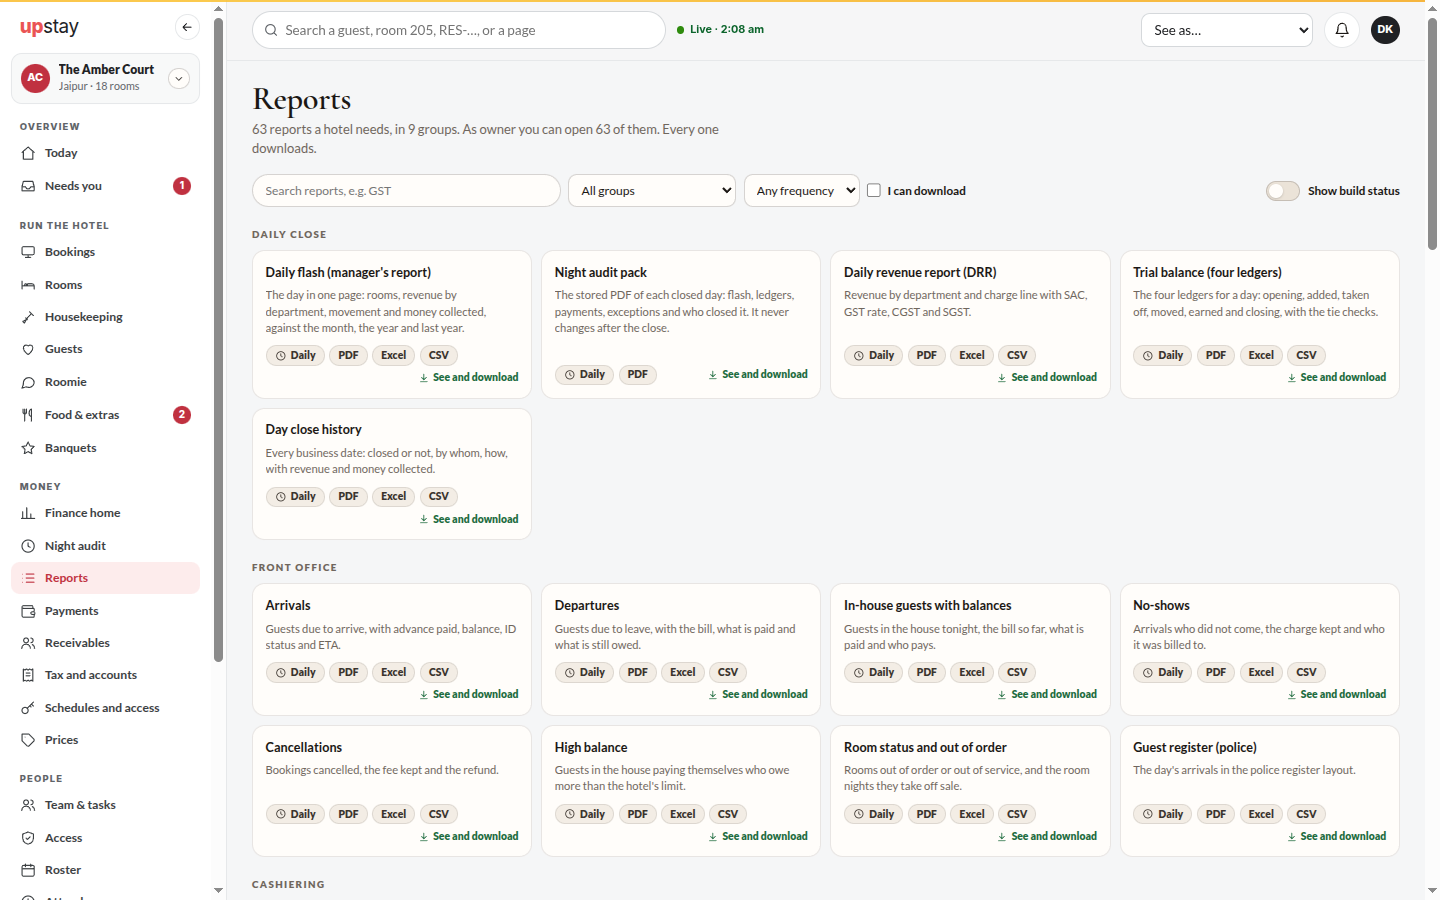The width and height of the screenshot is (1440, 900).
Task: Click the upstay logo
Action: coord(50,27)
